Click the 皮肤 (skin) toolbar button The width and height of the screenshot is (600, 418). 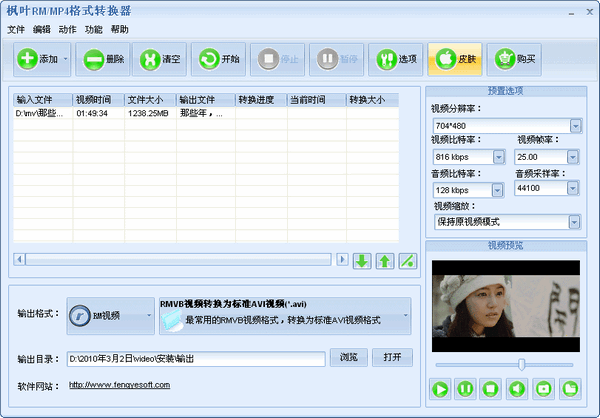tap(455, 59)
